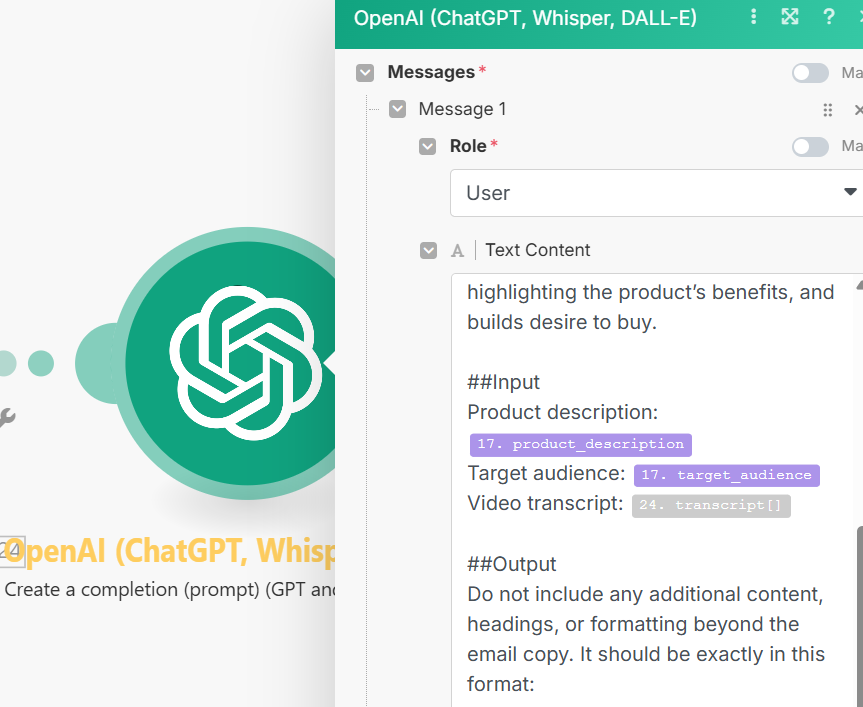The image size is (863, 707).
Task: Click the Text Content scroll-up arrow
Action: click(860, 285)
